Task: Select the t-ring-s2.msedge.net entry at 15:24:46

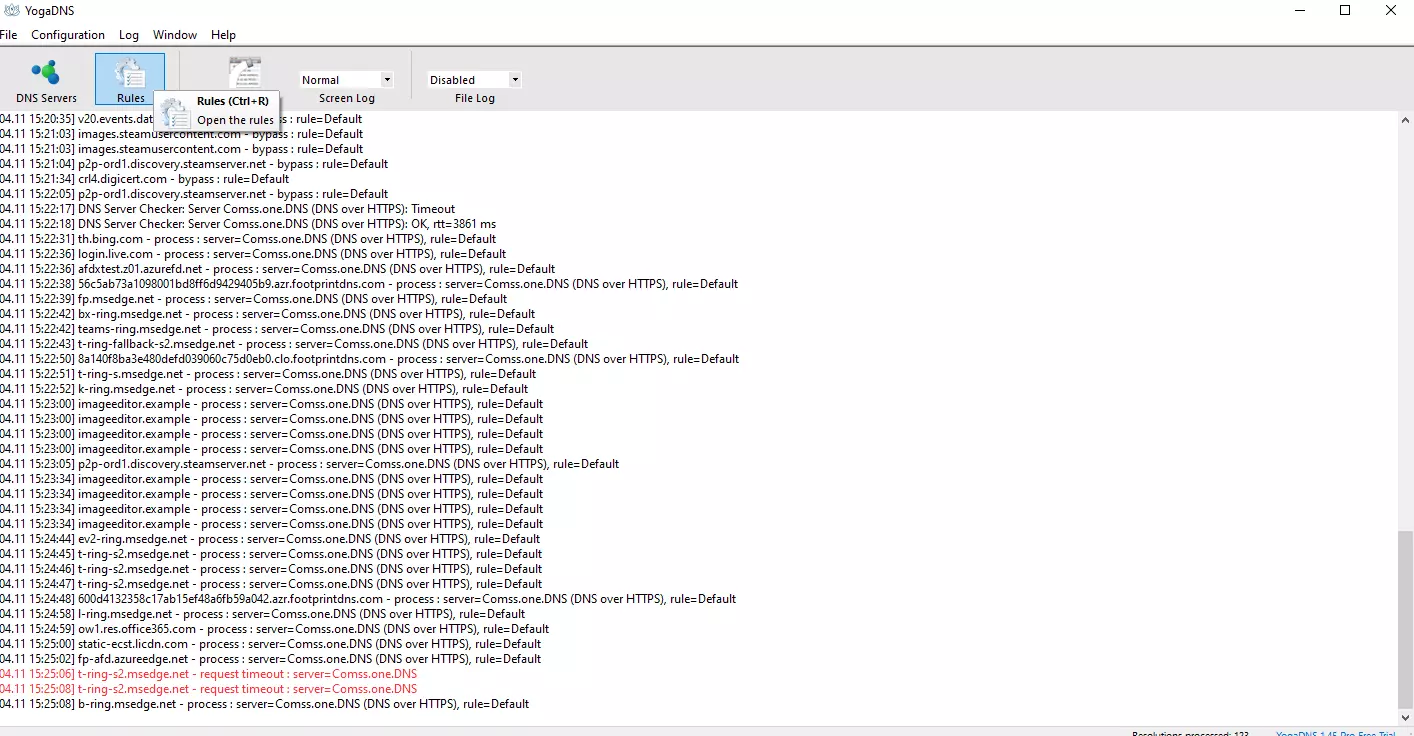Action: (271, 569)
